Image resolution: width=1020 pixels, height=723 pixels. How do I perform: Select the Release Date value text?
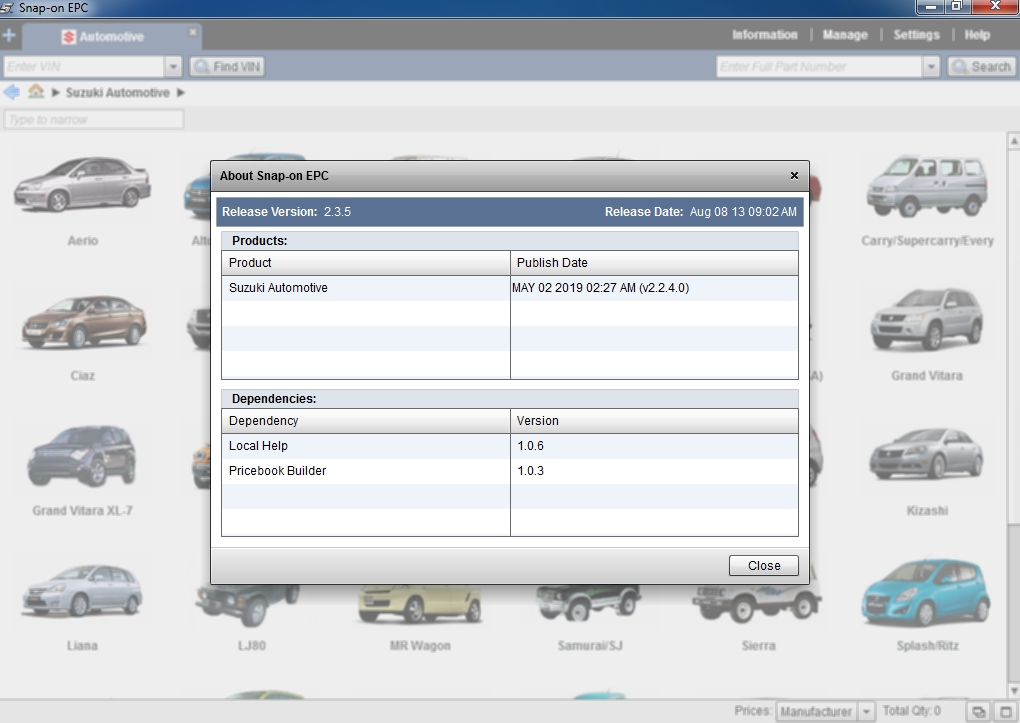click(743, 212)
